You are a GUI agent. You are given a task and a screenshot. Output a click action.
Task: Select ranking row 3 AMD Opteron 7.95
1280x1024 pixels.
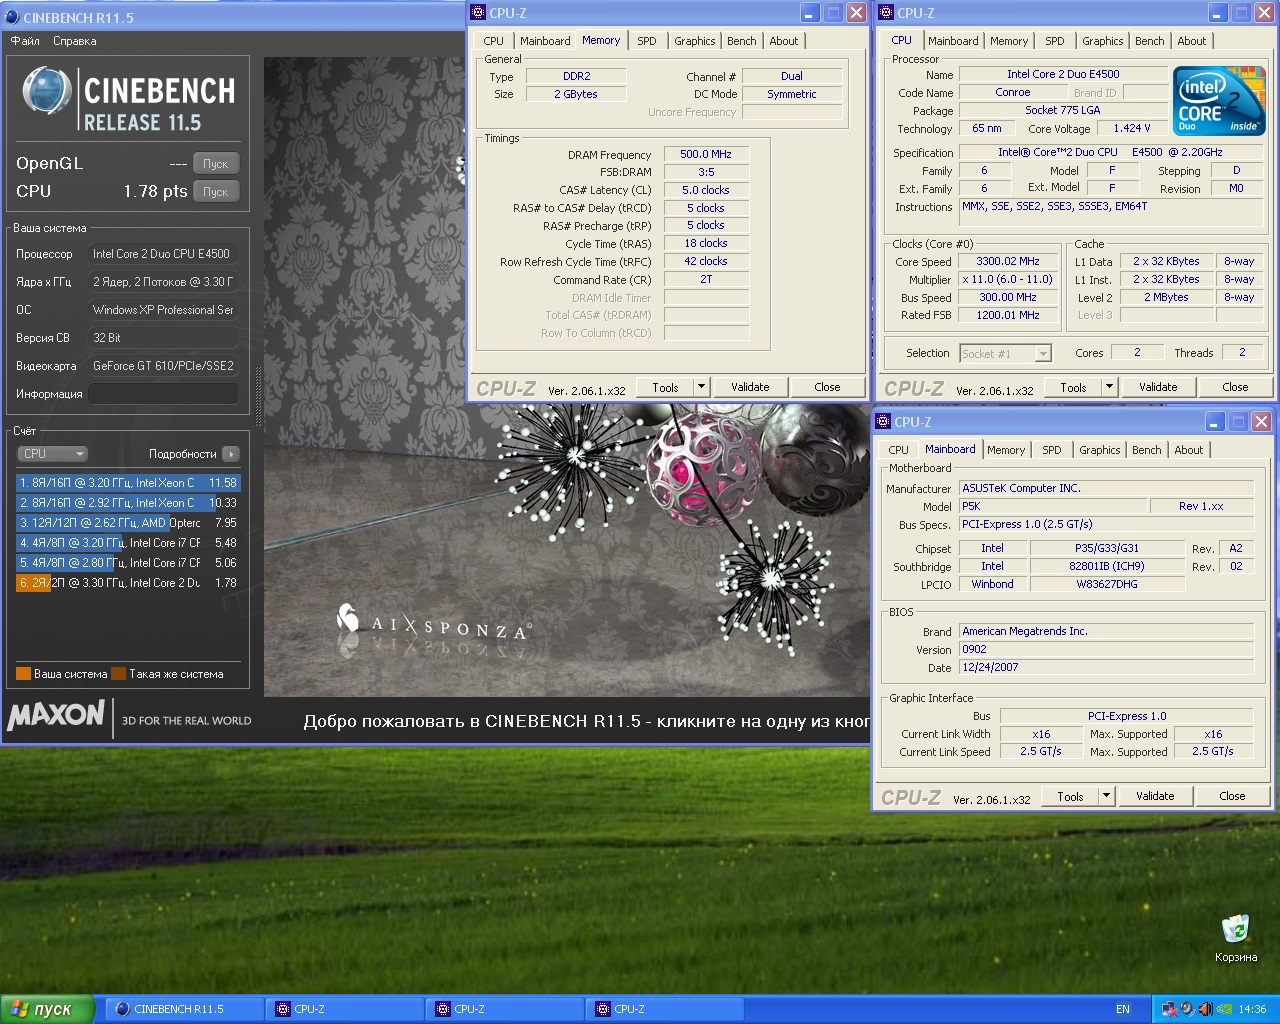[127, 523]
